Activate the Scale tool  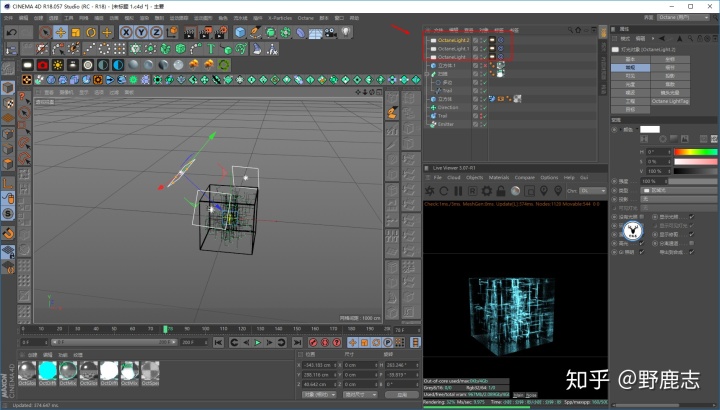point(76,32)
